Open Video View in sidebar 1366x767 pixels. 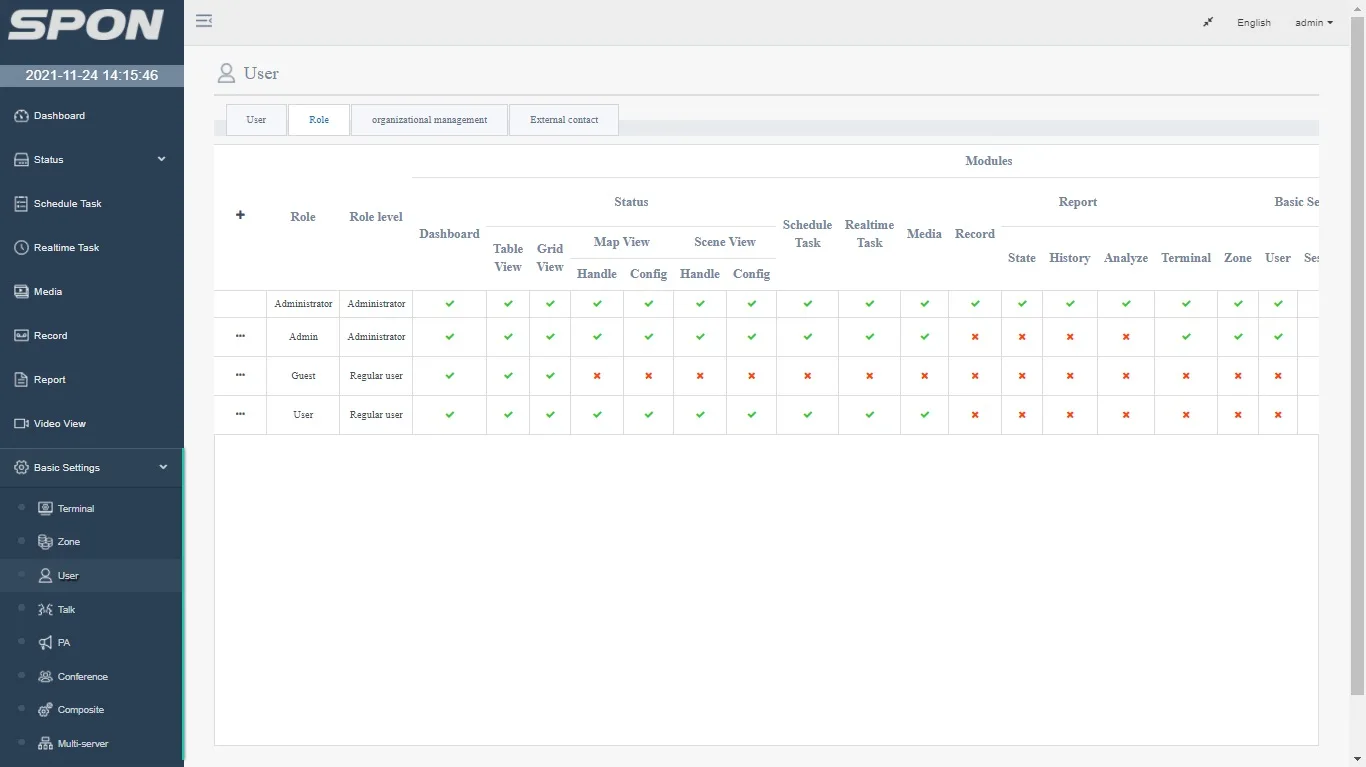[x=59, y=424]
